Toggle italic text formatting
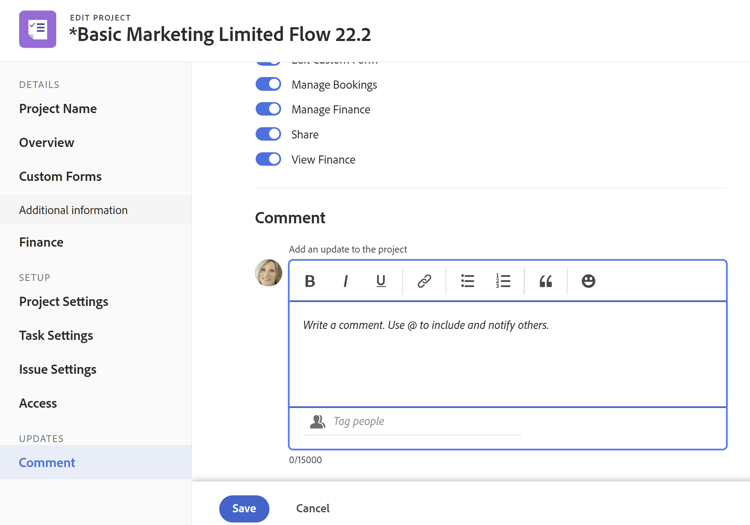Viewport: 750px width, 525px height. pyautogui.click(x=345, y=281)
